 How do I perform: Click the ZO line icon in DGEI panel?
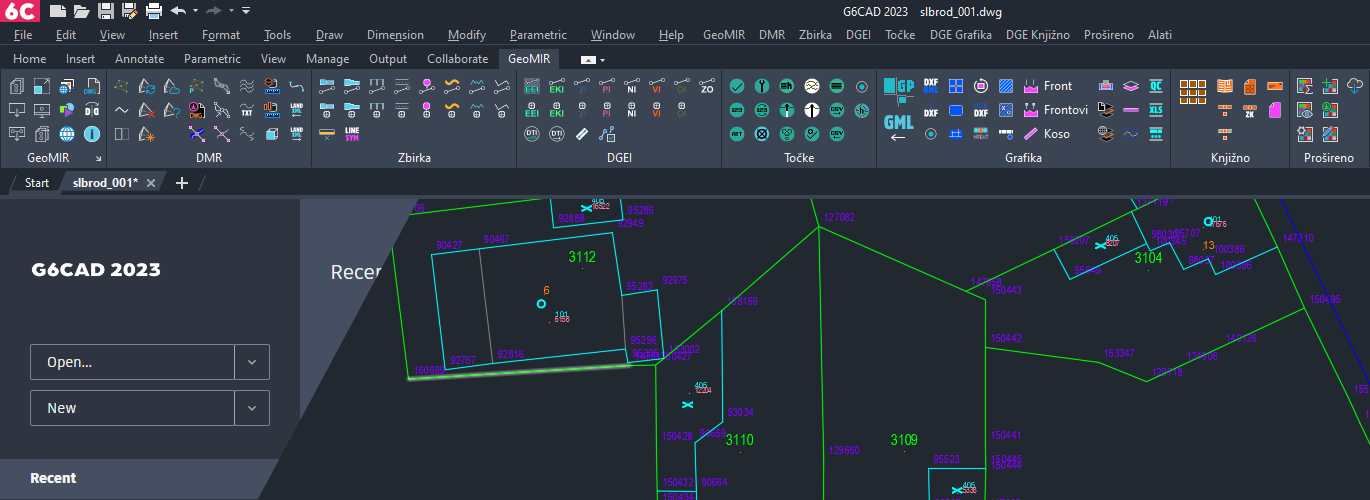click(707, 86)
